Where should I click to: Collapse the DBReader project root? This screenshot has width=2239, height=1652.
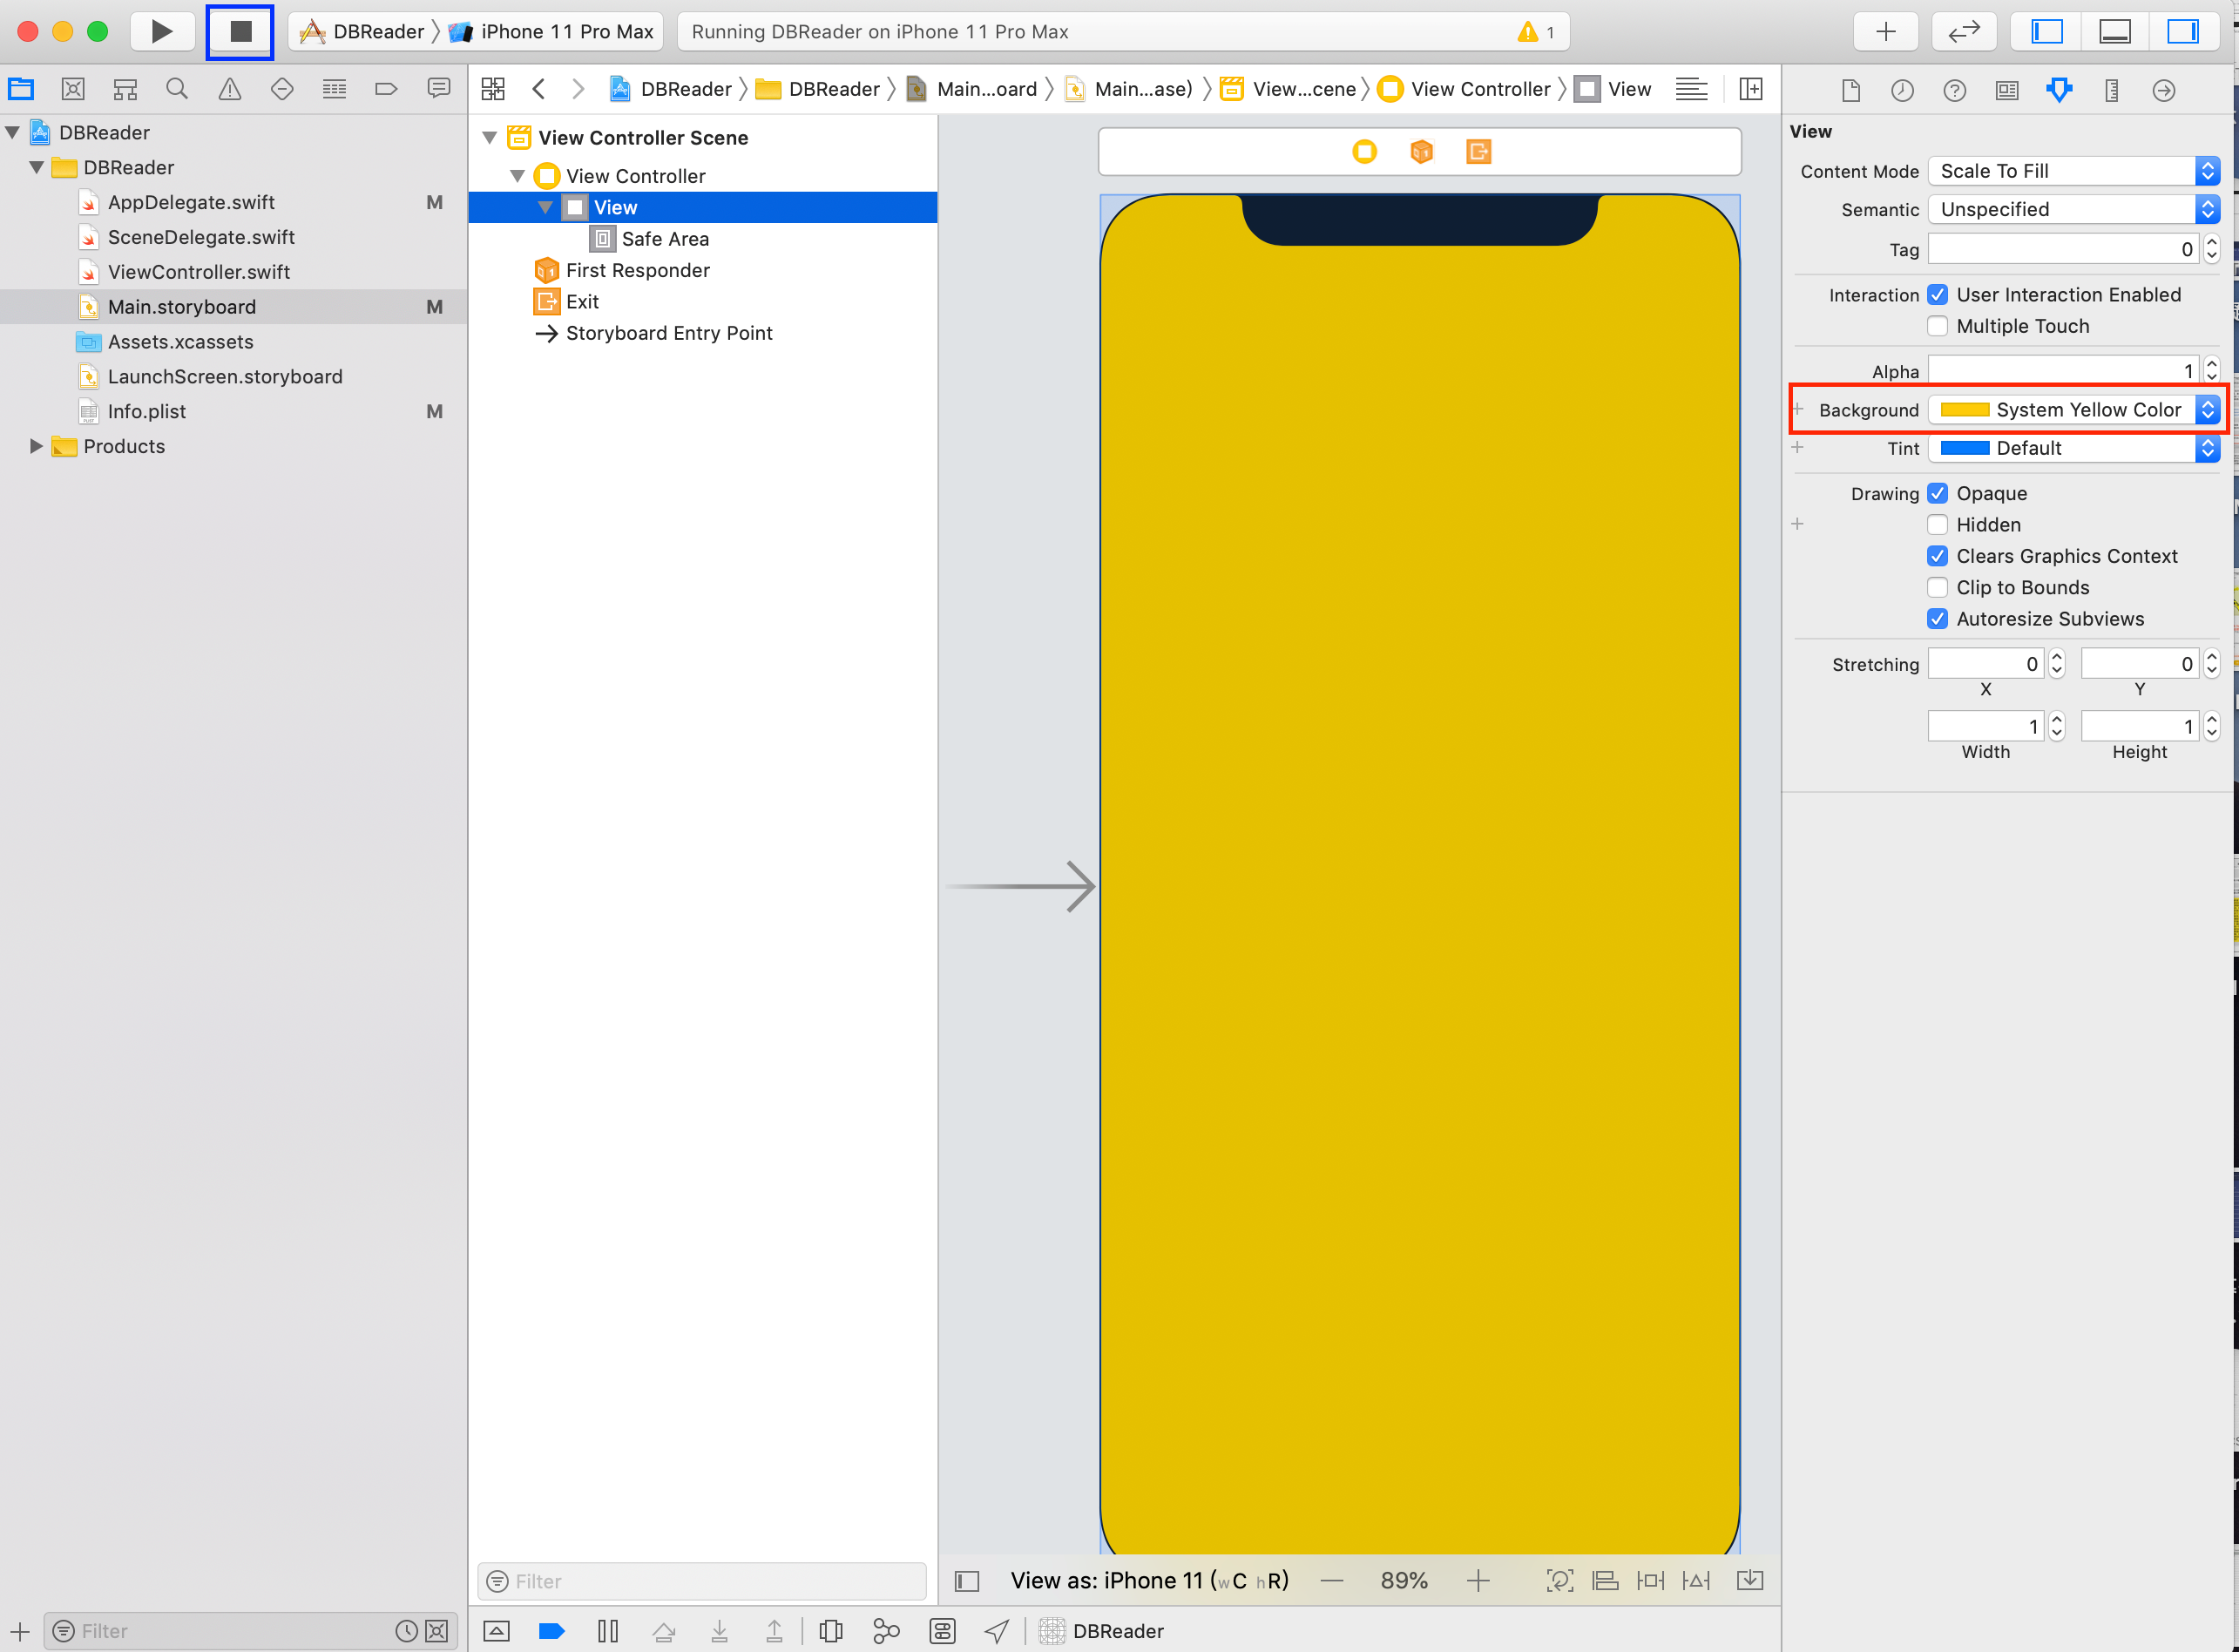tap(13, 132)
